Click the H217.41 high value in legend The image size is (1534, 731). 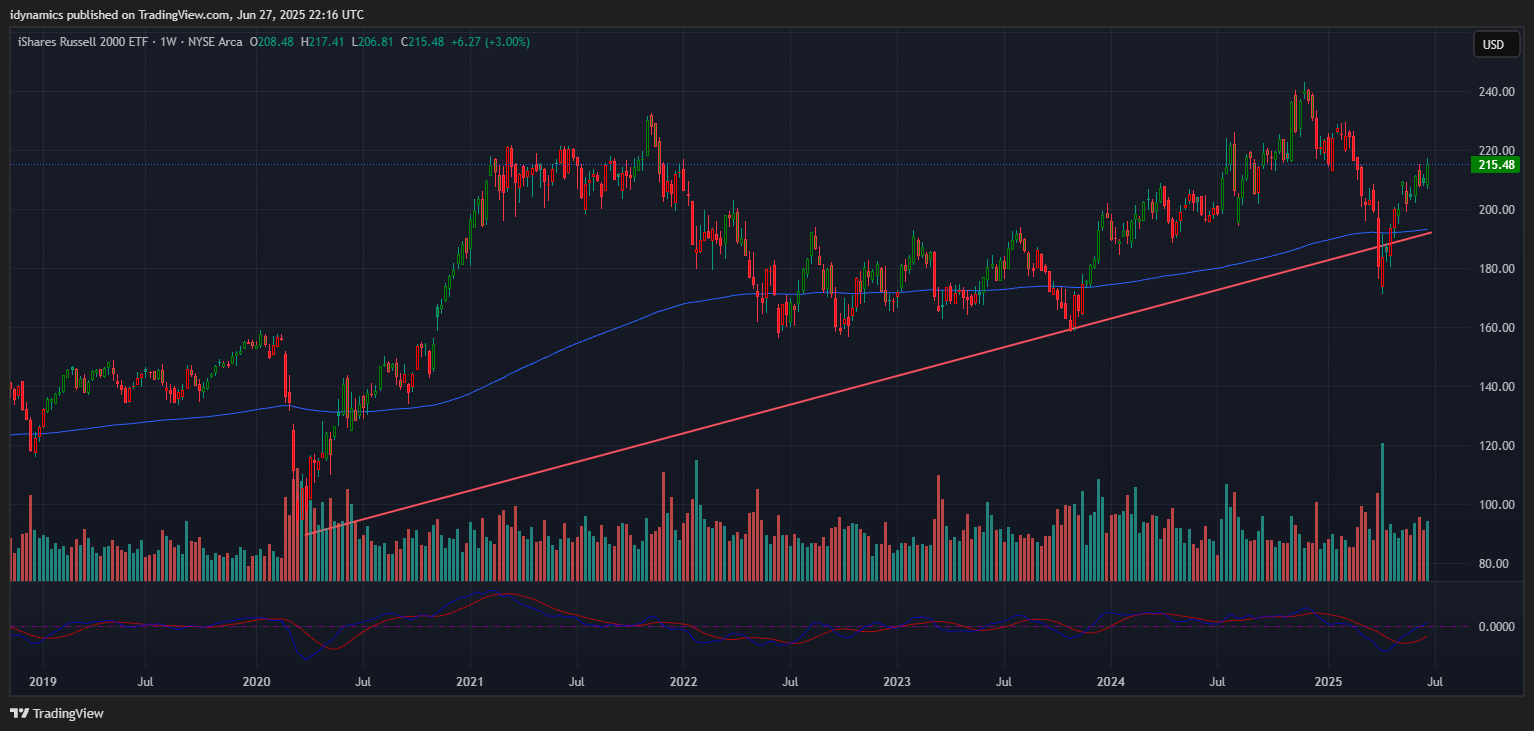click(x=322, y=42)
